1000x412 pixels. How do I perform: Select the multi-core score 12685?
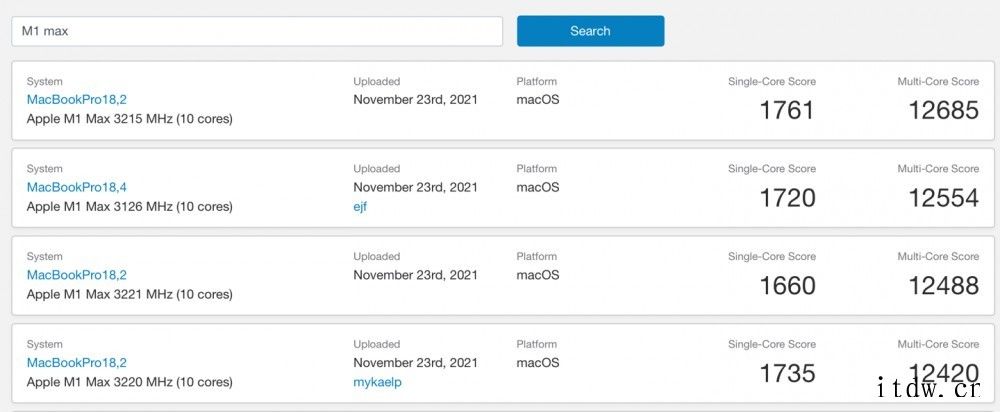pyautogui.click(x=943, y=110)
